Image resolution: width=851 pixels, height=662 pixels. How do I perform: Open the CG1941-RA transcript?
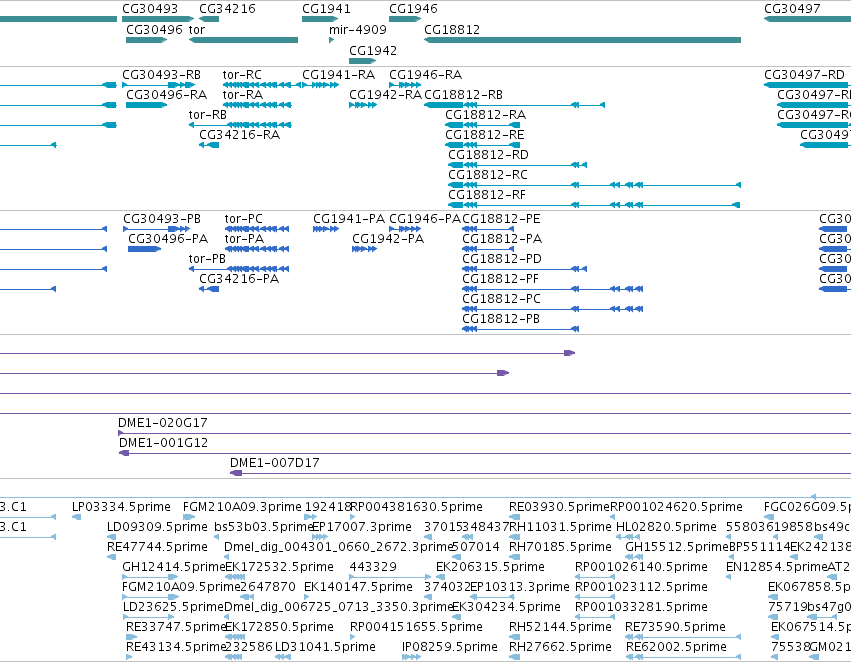click(x=321, y=85)
